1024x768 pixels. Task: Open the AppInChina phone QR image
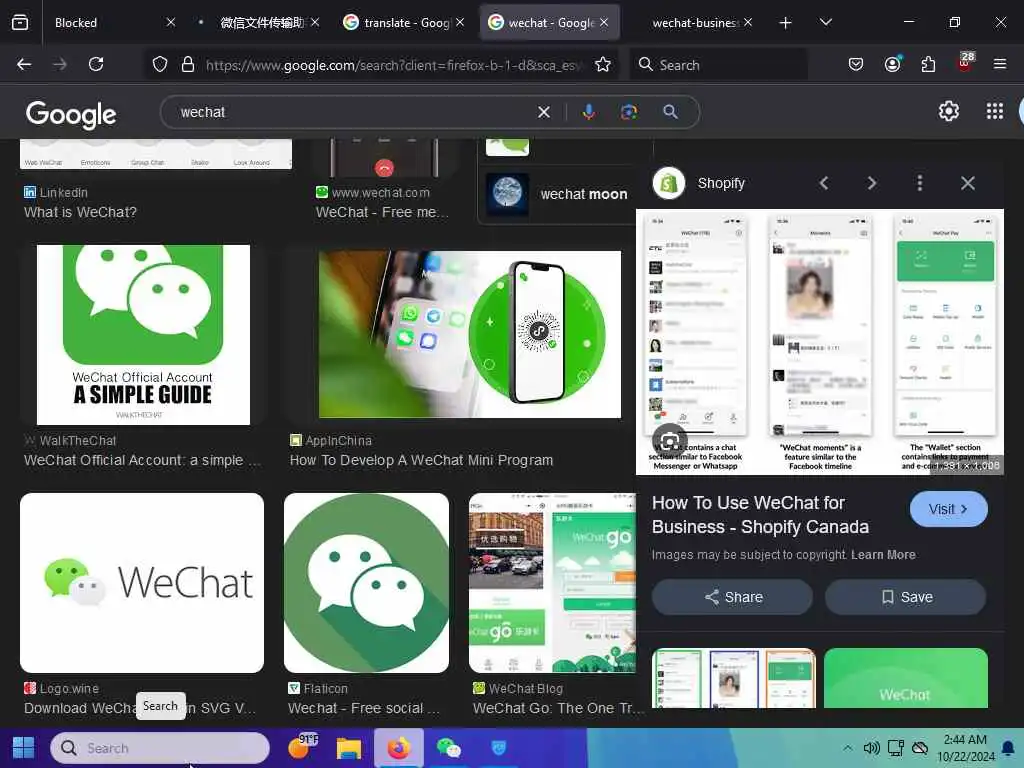pyautogui.click(x=470, y=334)
